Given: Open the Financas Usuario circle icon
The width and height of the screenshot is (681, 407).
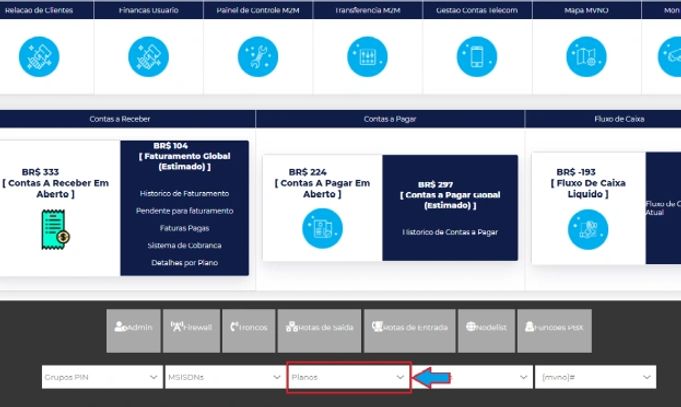Looking at the screenshot, I should point(149,57).
